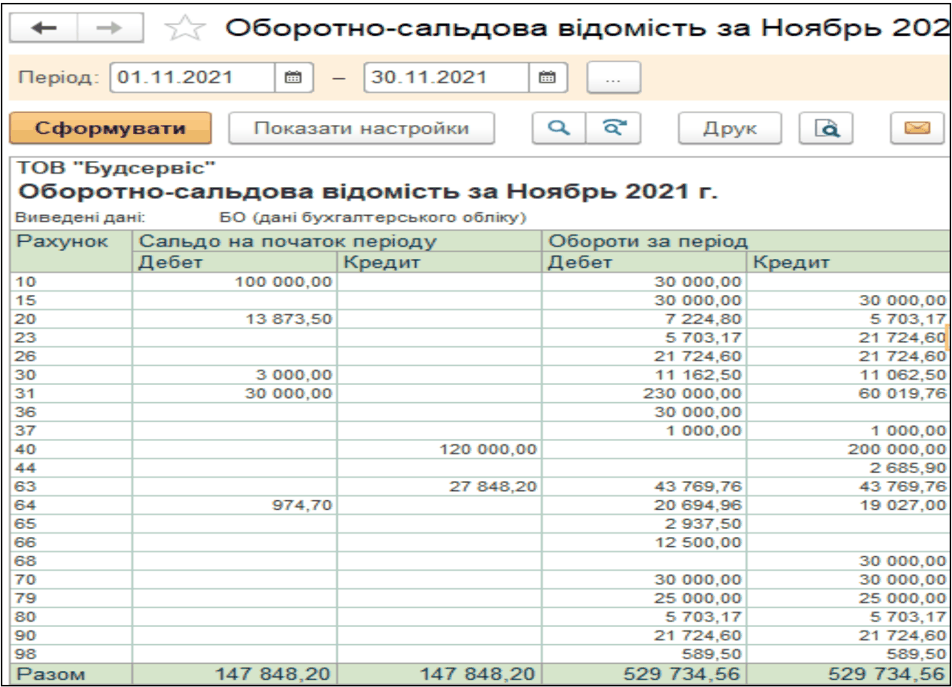Open period selection with the ellipsis button
Viewport: 952px width, 687px height.
click(613, 78)
